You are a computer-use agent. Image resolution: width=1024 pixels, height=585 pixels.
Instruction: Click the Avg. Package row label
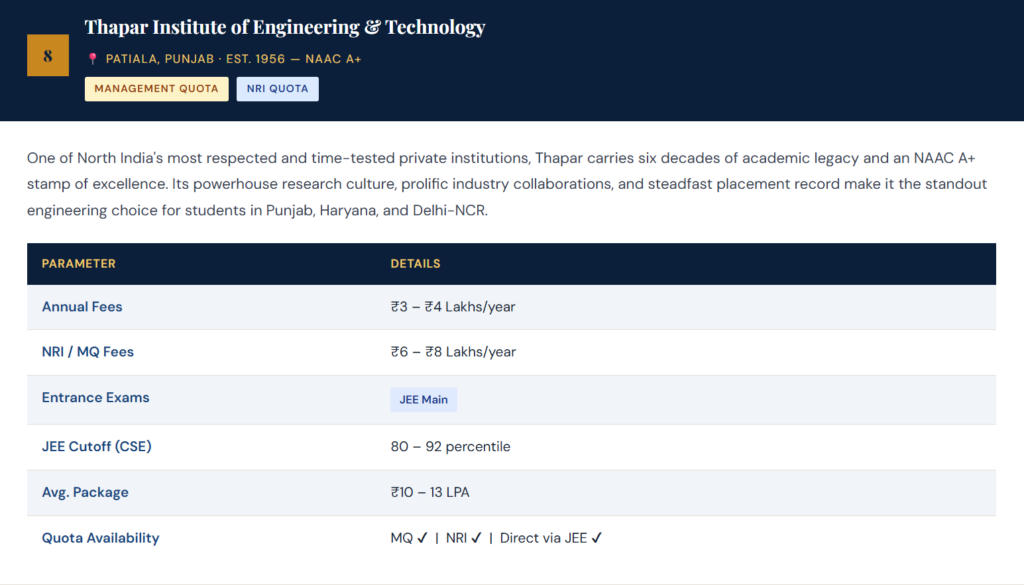point(85,492)
